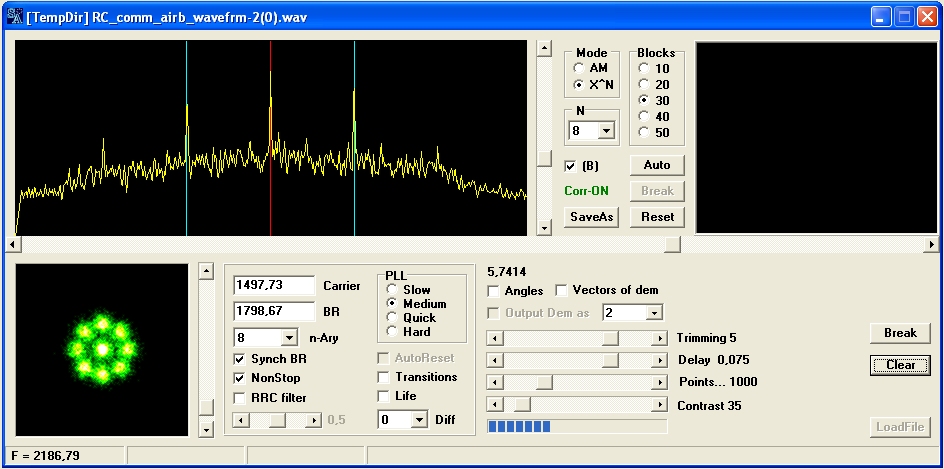Enable the Angles checkbox
Viewport: 944px width, 469px height.
pyautogui.click(x=494, y=291)
